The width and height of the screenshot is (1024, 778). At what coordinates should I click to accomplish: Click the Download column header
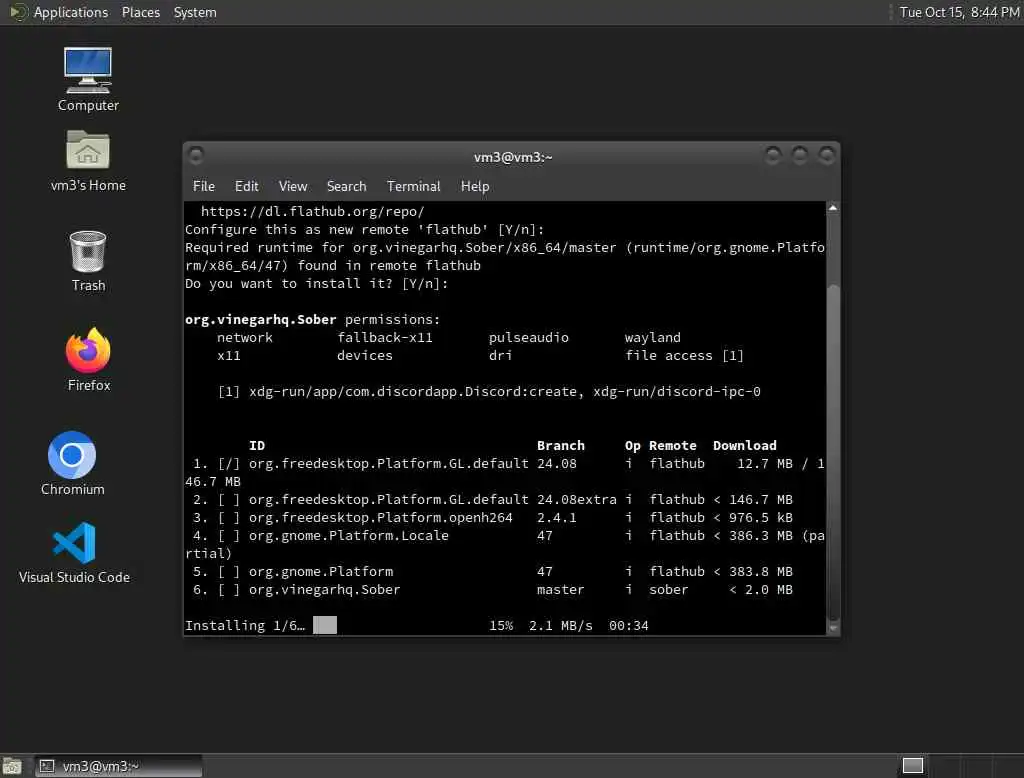tap(744, 446)
